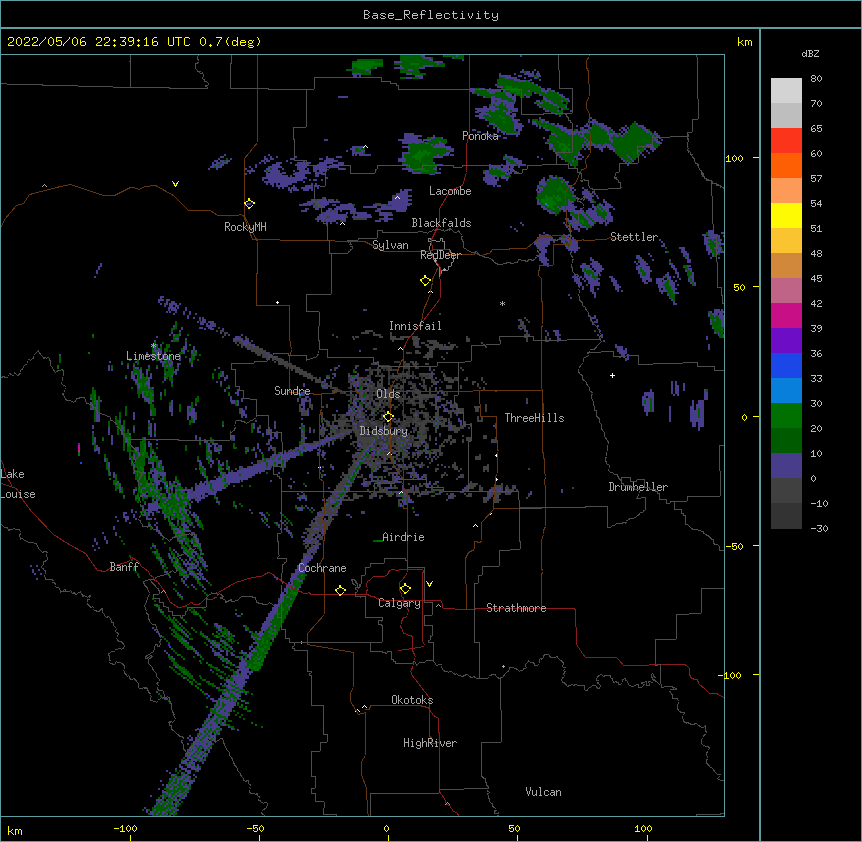Click the Blackfalds label
This screenshot has width=862, height=842.
point(441,223)
